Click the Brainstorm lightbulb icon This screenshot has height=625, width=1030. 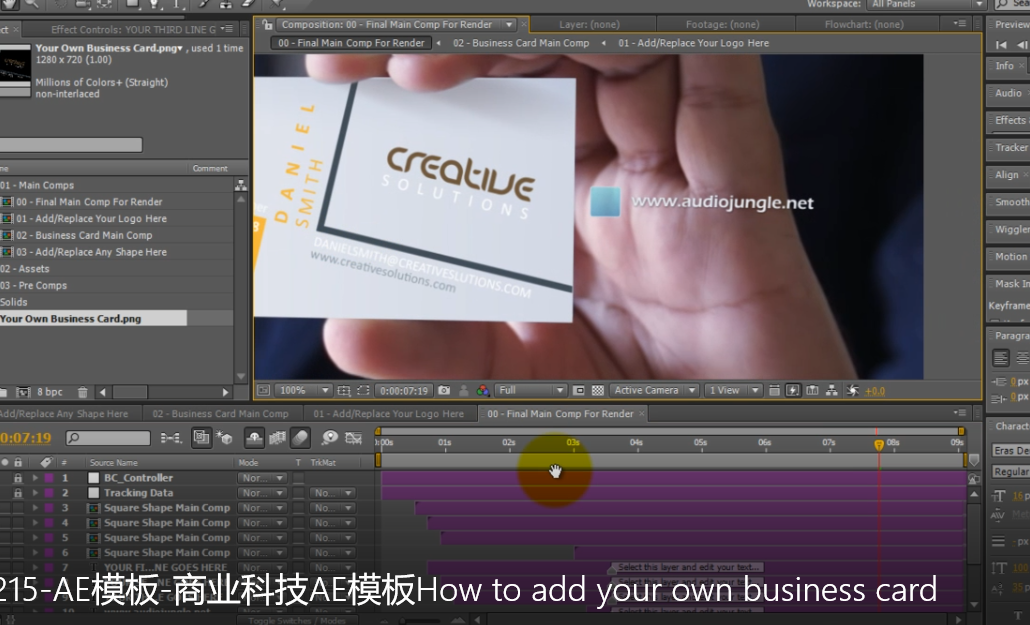[x=329, y=438]
